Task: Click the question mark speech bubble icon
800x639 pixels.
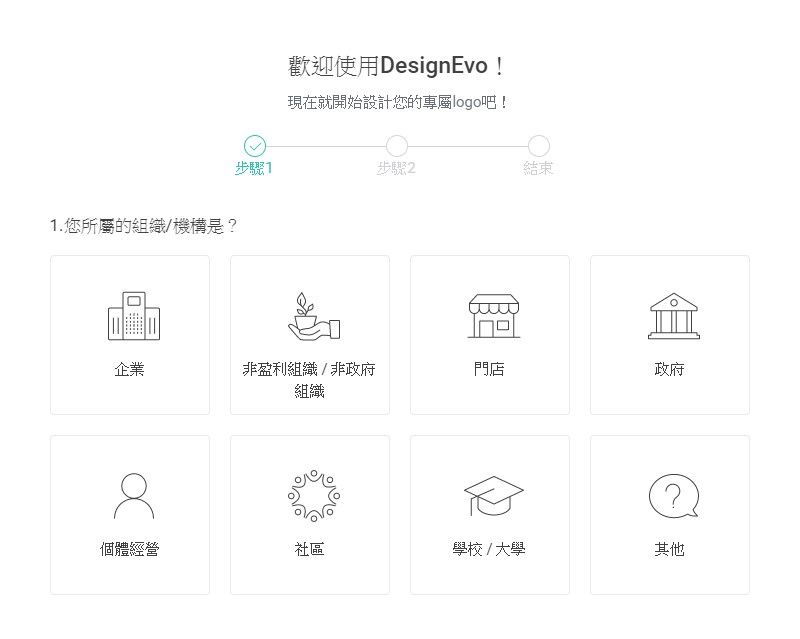Action: [674, 496]
